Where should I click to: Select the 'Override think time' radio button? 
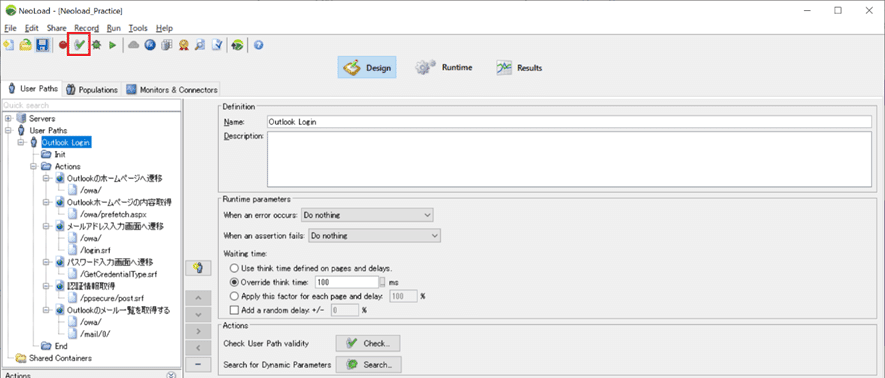click(233, 282)
